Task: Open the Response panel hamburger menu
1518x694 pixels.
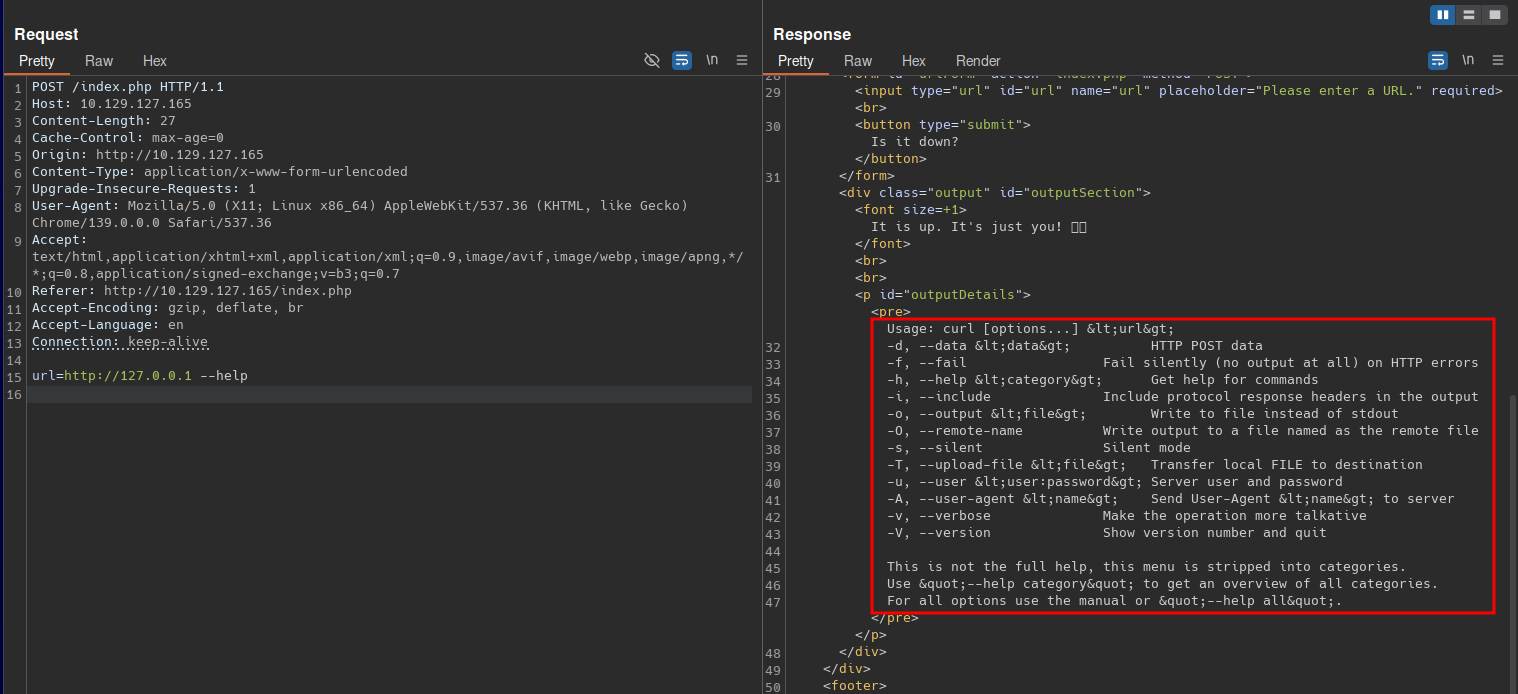Action: pyautogui.click(x=1498, y=60)
